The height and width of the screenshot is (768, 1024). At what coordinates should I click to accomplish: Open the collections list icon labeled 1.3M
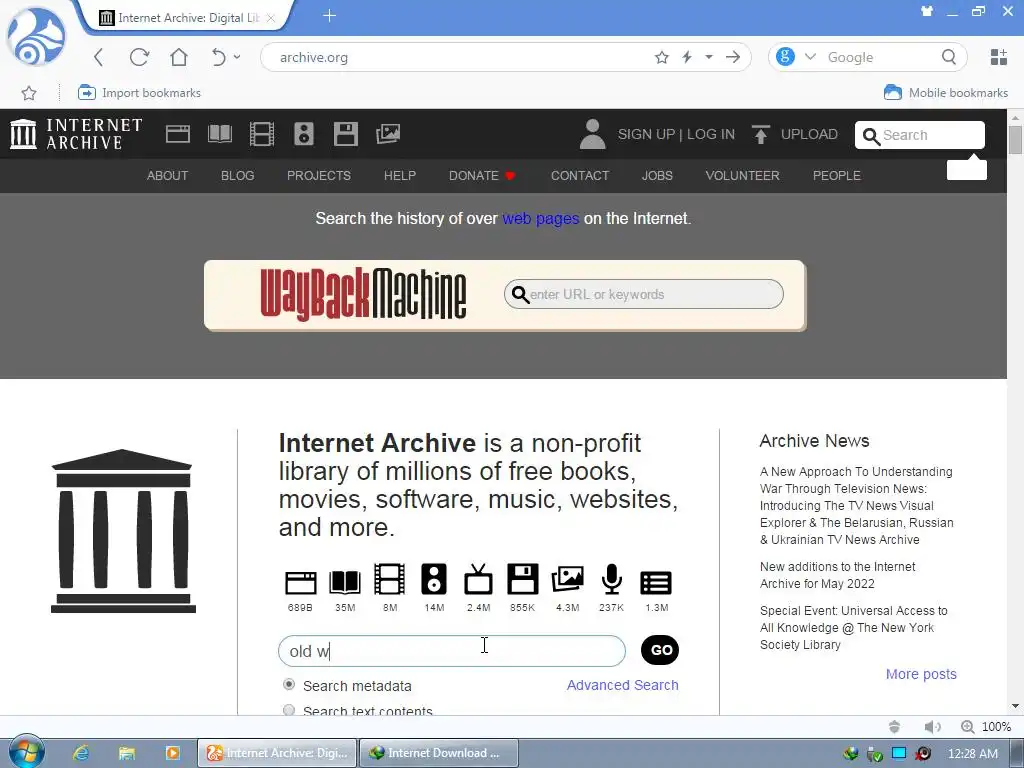point(656,583)
